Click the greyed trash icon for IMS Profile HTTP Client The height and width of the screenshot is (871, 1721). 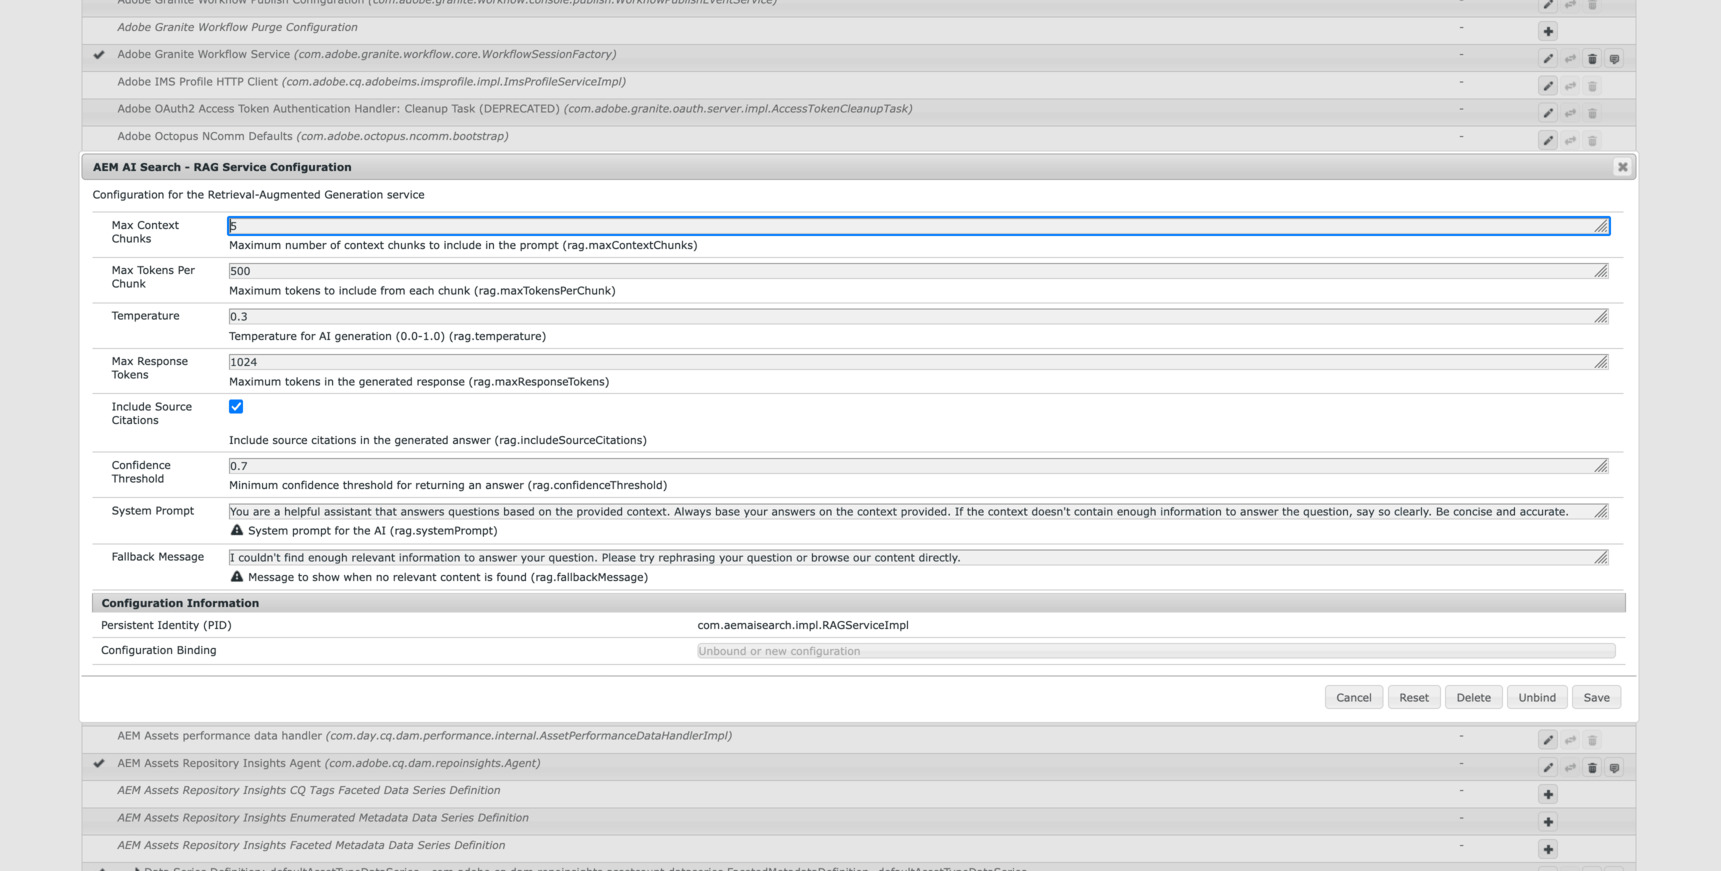click(x=1592, y=86)
